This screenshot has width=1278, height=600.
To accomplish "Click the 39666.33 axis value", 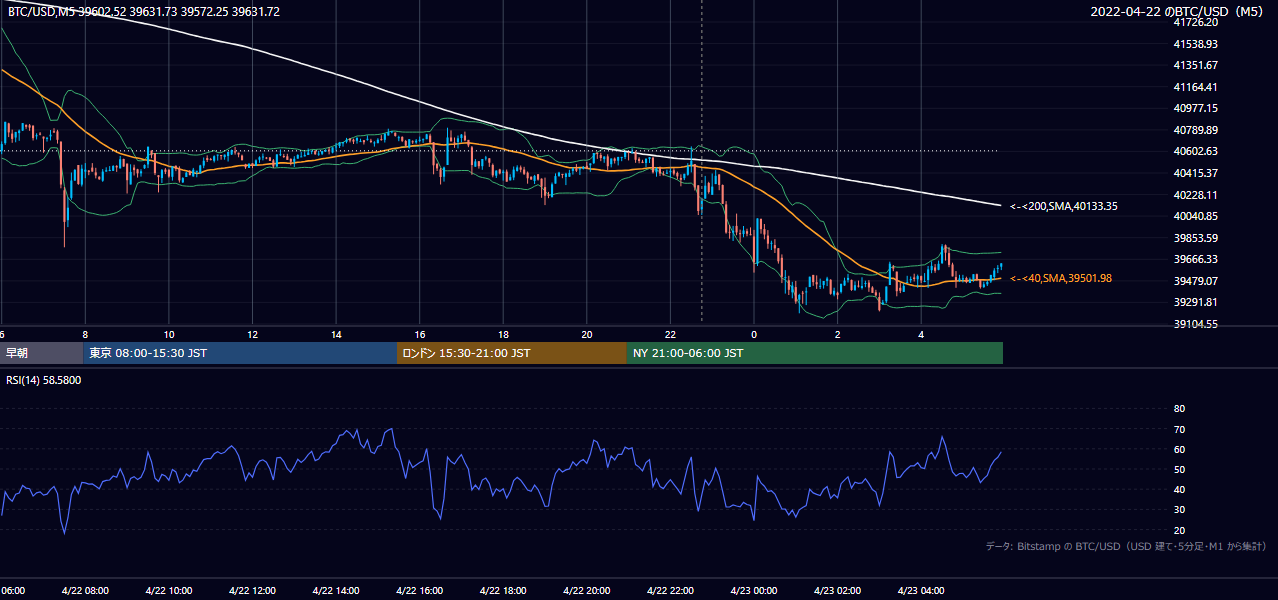I will click(1195, 259).
